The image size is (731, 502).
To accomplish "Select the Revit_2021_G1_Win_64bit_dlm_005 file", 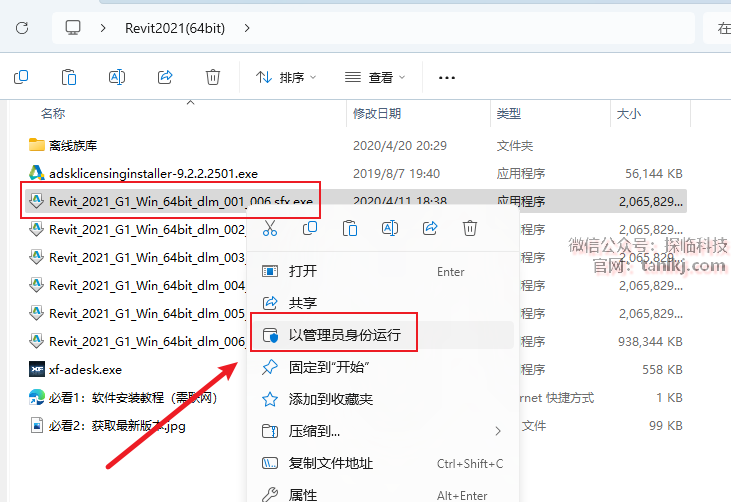I will pos(147,313).
